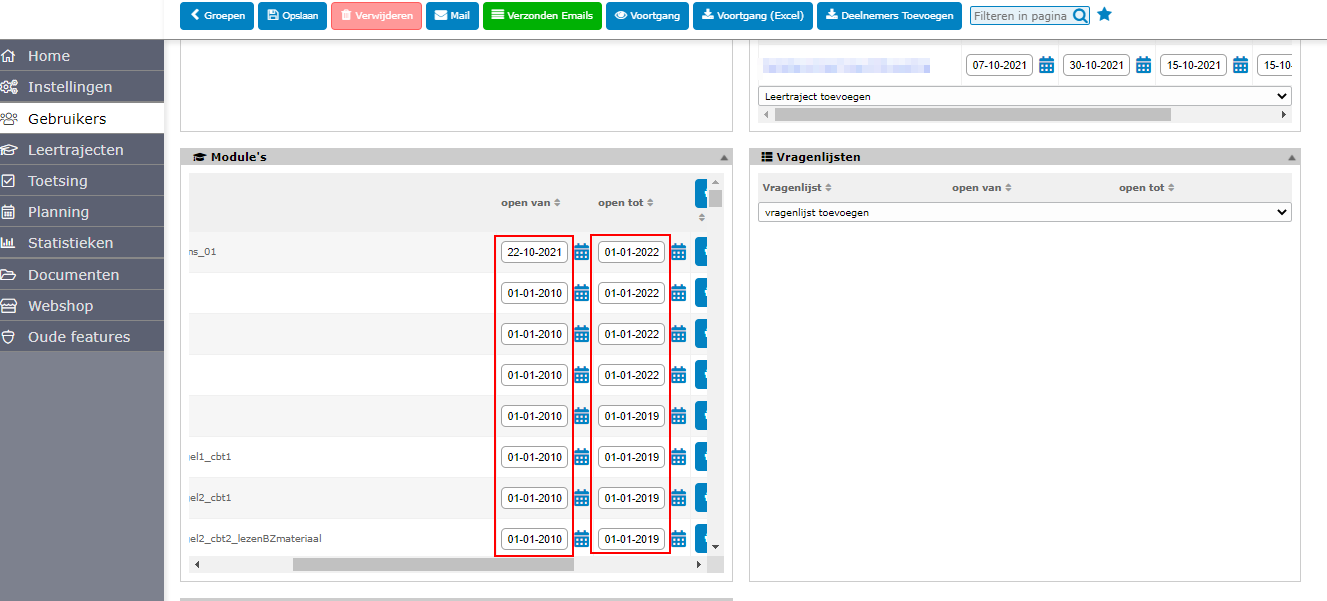
Task: Go to Leertrajecten sidebar item
Action: 75,150
